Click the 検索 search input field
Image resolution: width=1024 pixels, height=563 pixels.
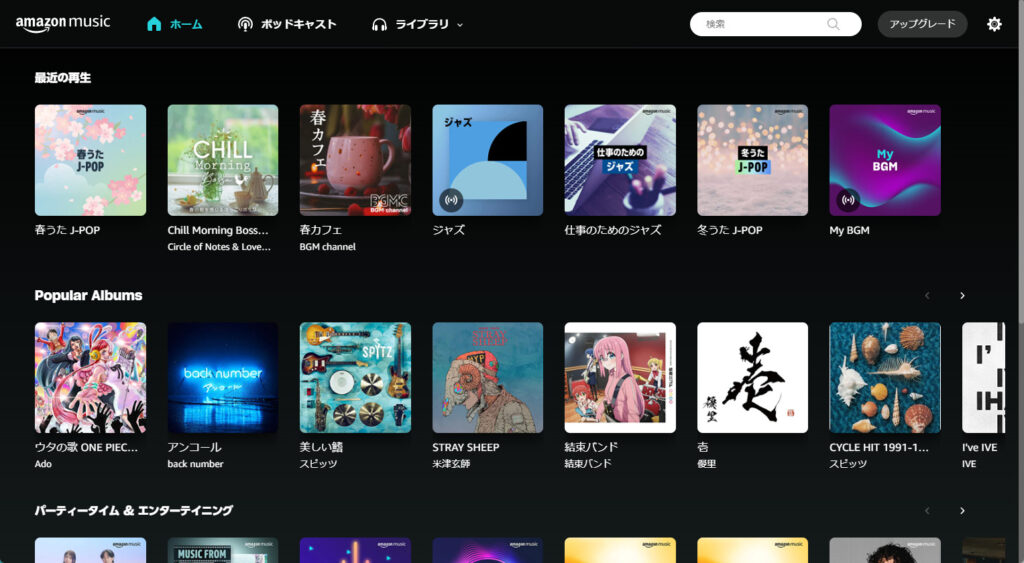click(775, 24)
